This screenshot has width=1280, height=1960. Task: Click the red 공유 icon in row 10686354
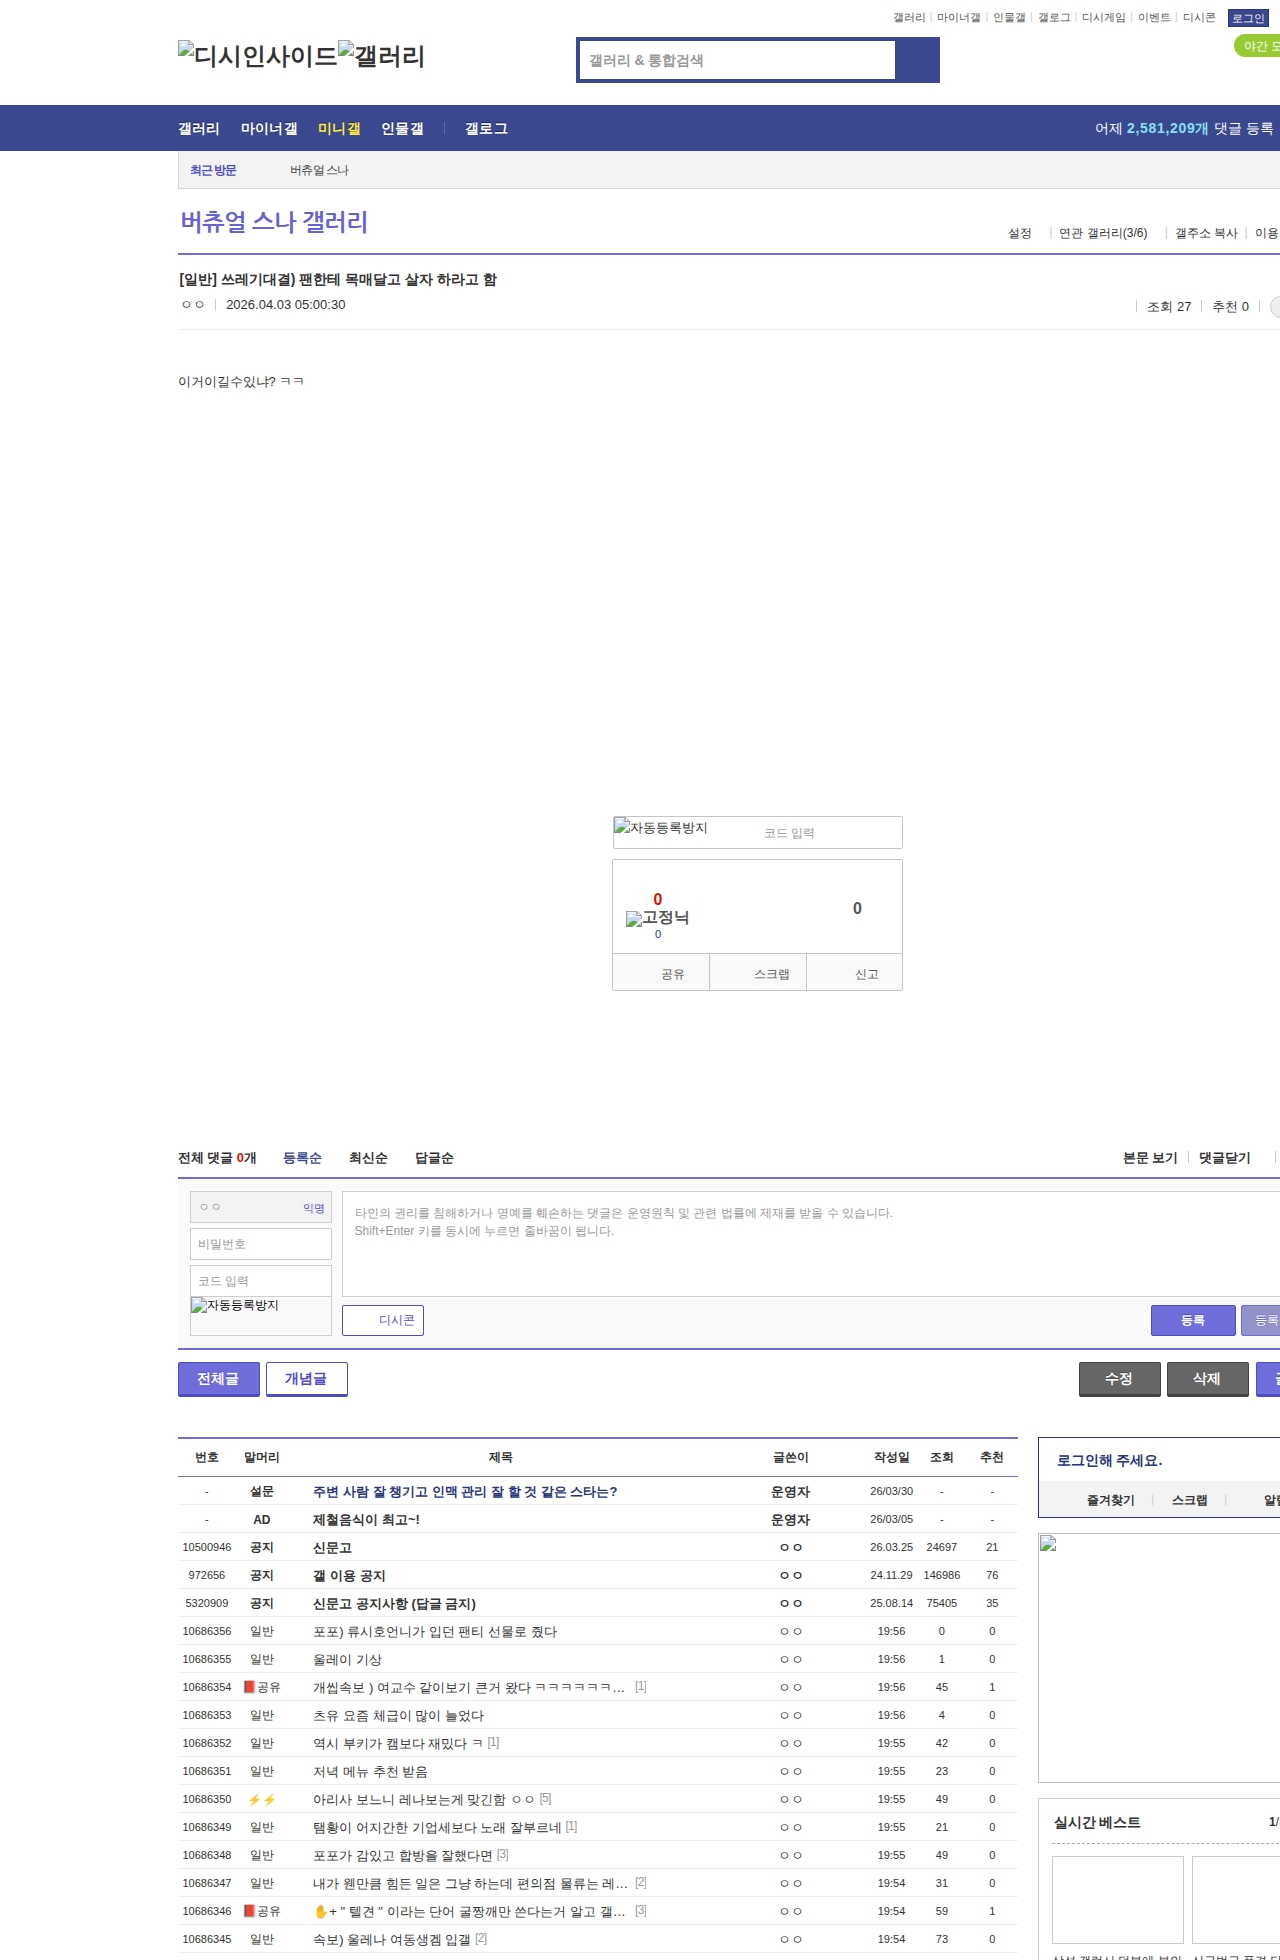click(x=249, y=1687)
